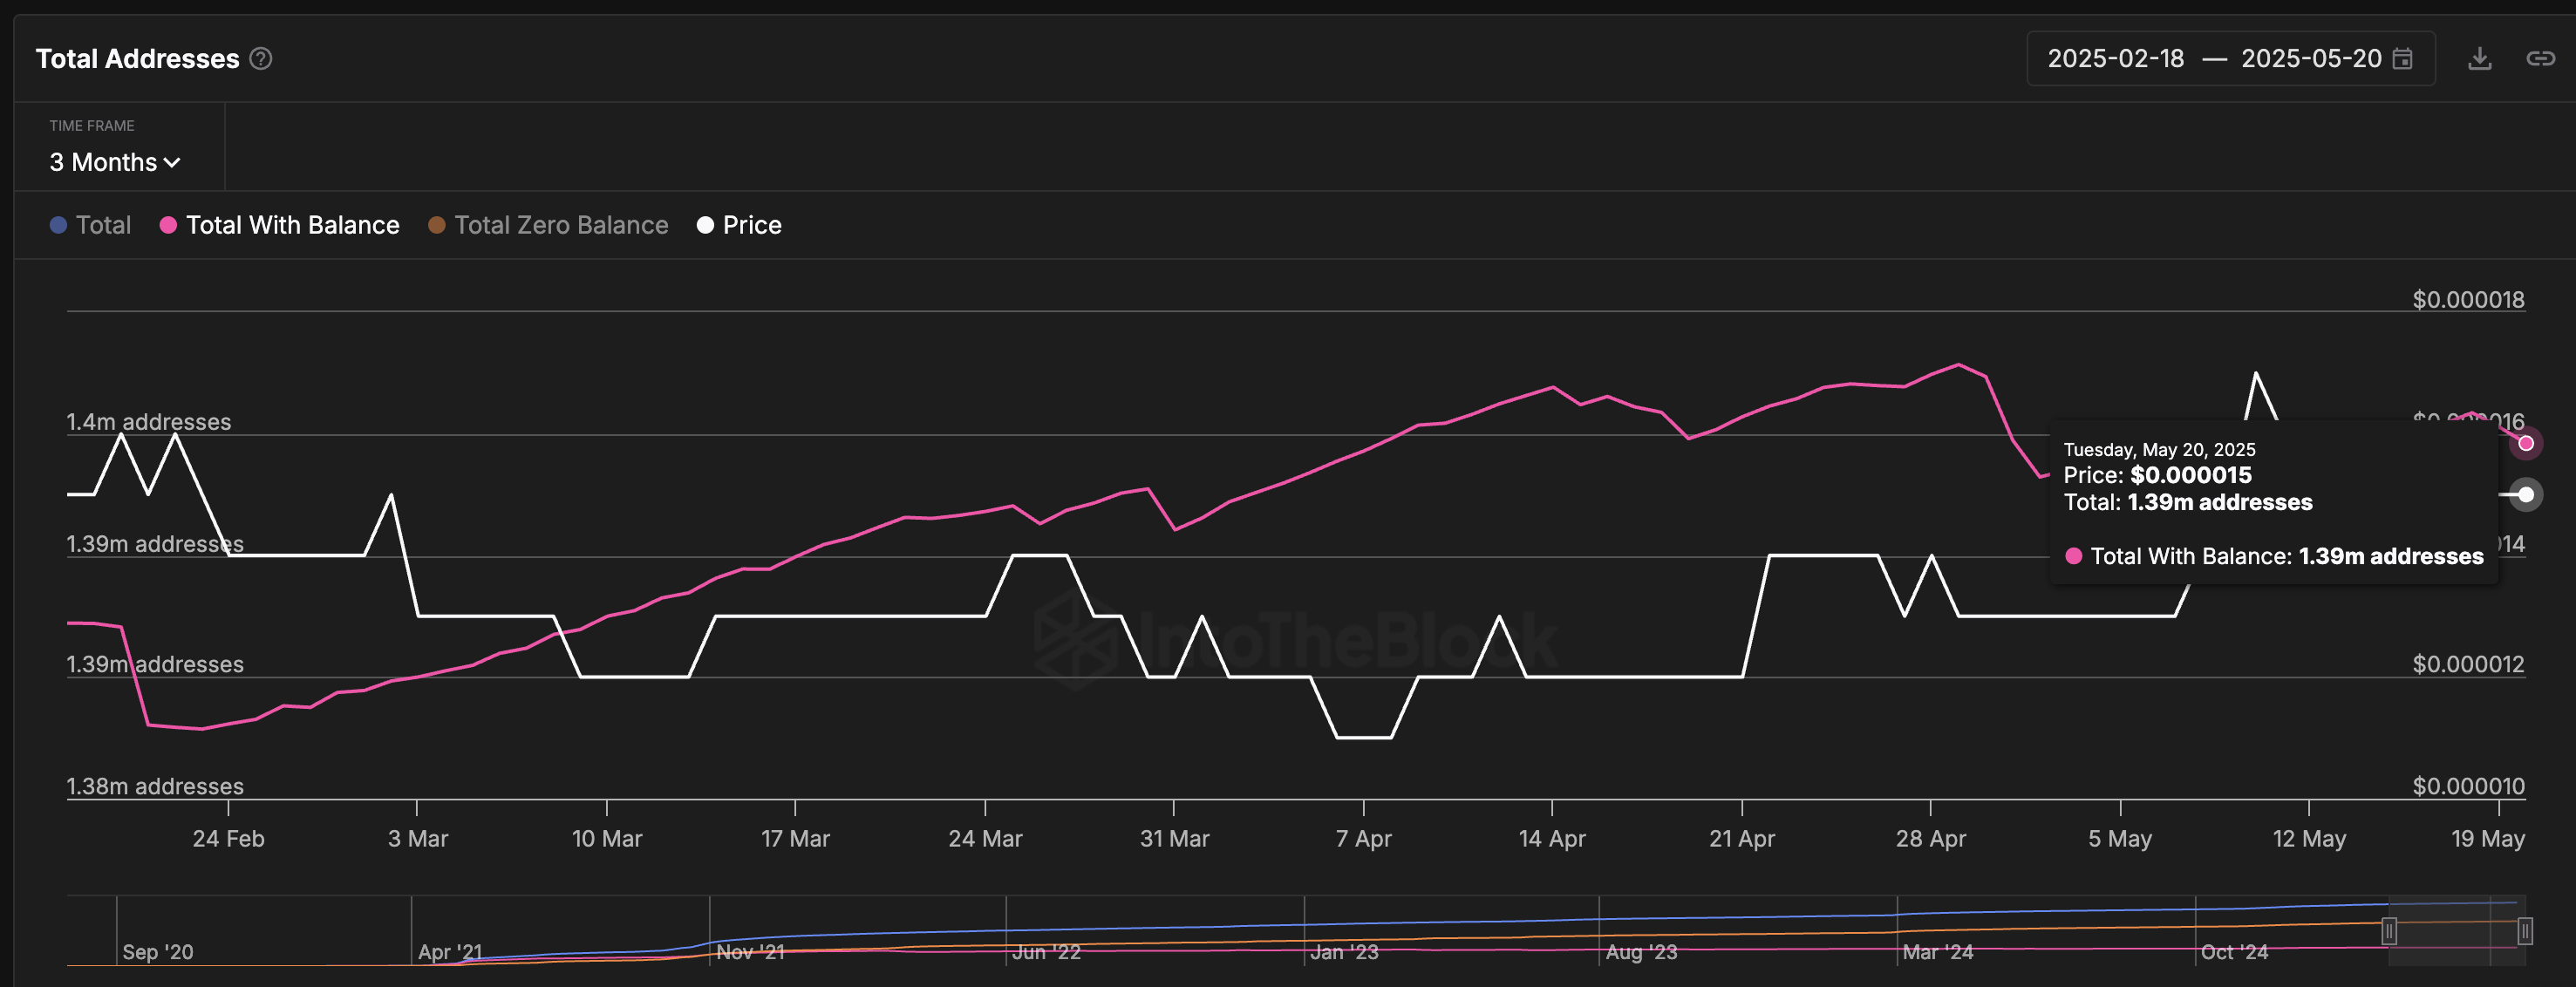This screenshot has height=987, width=2576.
Task: Click Sep '20 in the navigator timeline
Action: [x=158, y=952]
